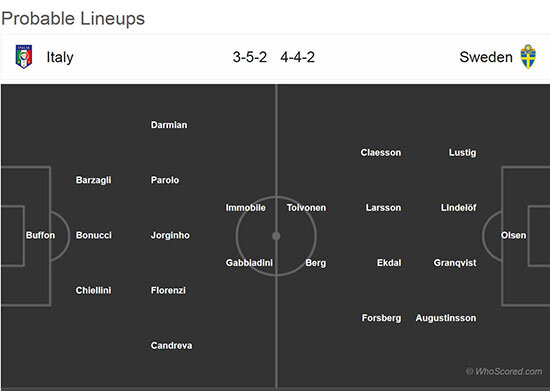Select goalkeeper Olsen on the pitch

[x=513, y=235]
